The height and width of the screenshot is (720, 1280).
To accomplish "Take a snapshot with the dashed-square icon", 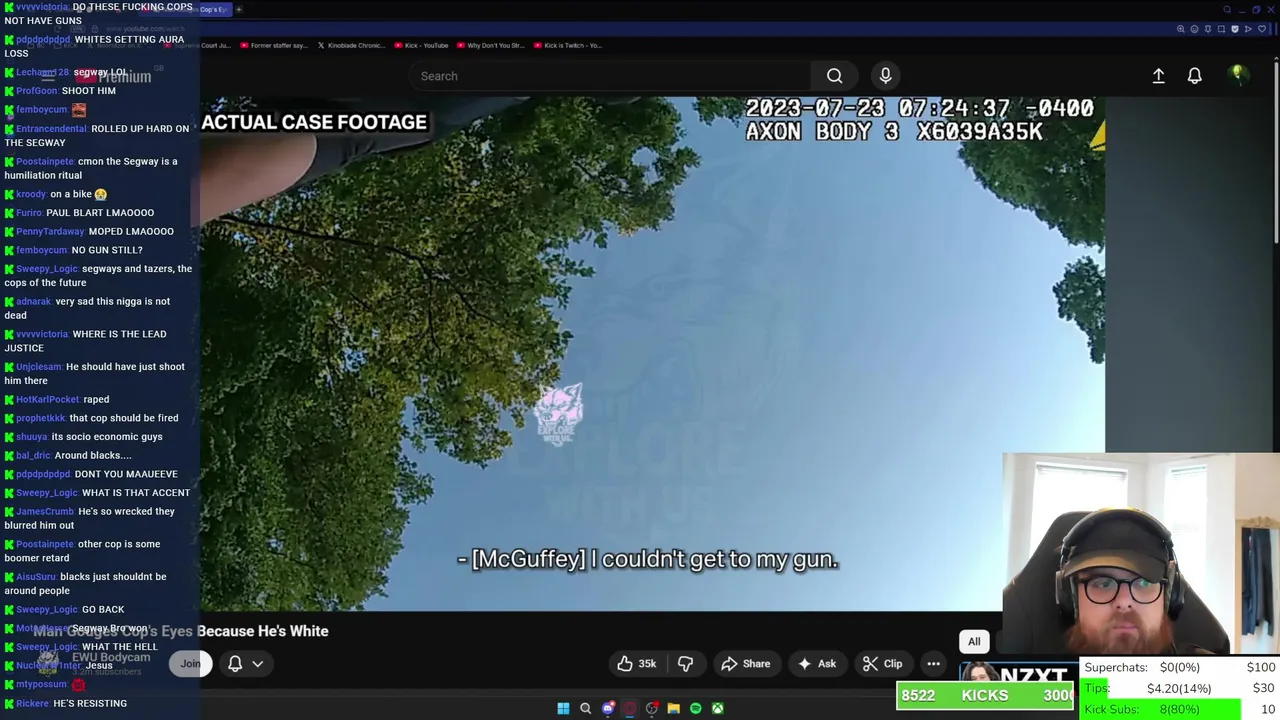I will [1221, 29].
